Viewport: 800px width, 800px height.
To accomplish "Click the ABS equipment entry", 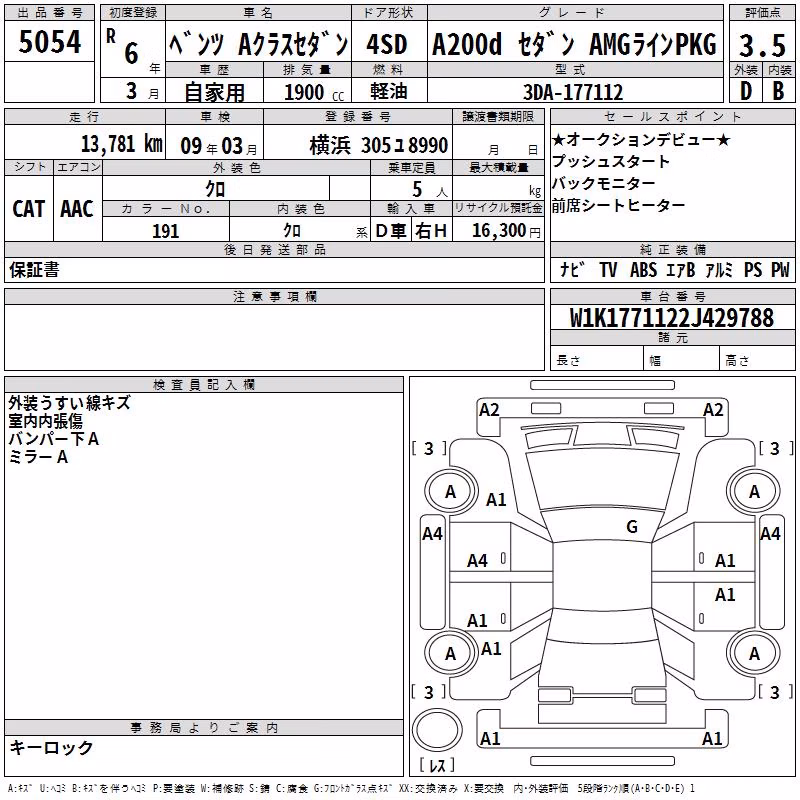I will pos(643,269).
